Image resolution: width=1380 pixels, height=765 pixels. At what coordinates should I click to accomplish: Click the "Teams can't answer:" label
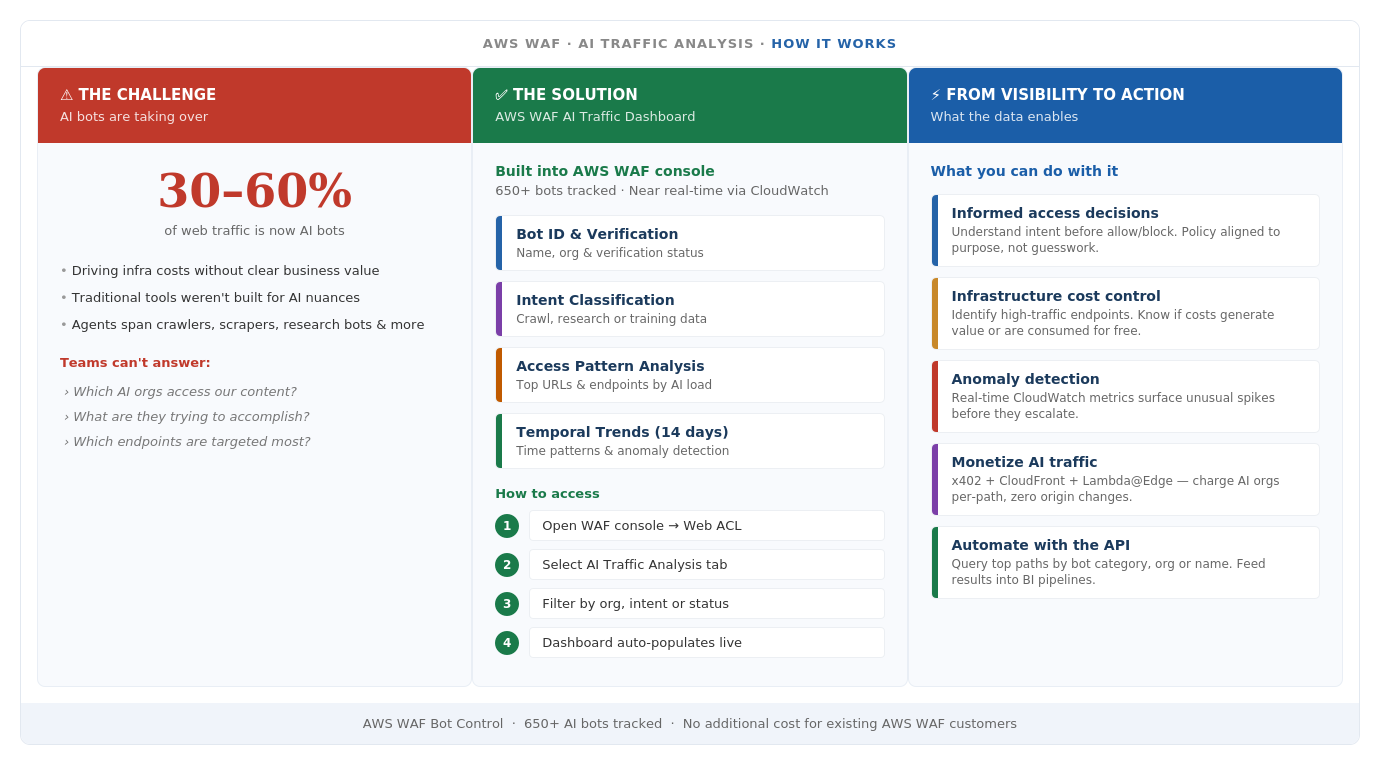(x=135, y=363)
